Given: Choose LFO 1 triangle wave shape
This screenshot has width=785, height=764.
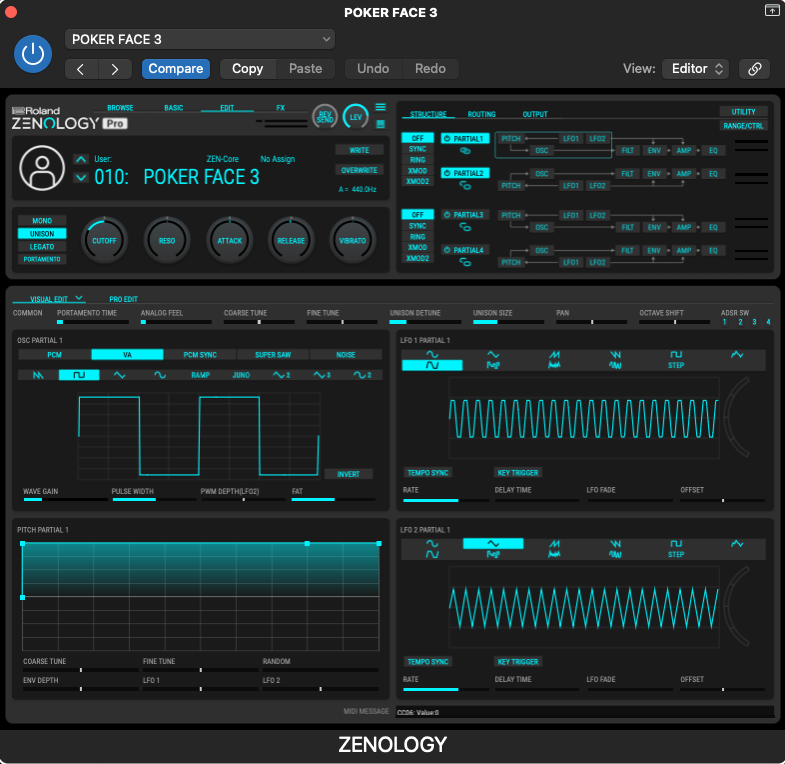Looking at the screenshot, I should (493, 354).
